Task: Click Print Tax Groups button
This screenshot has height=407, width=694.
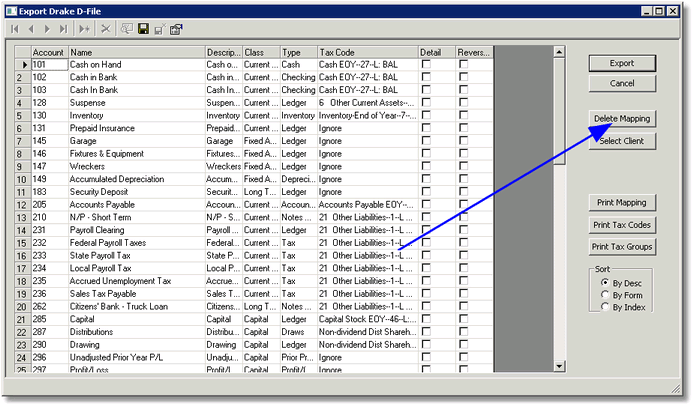Action: coord(622,247)
